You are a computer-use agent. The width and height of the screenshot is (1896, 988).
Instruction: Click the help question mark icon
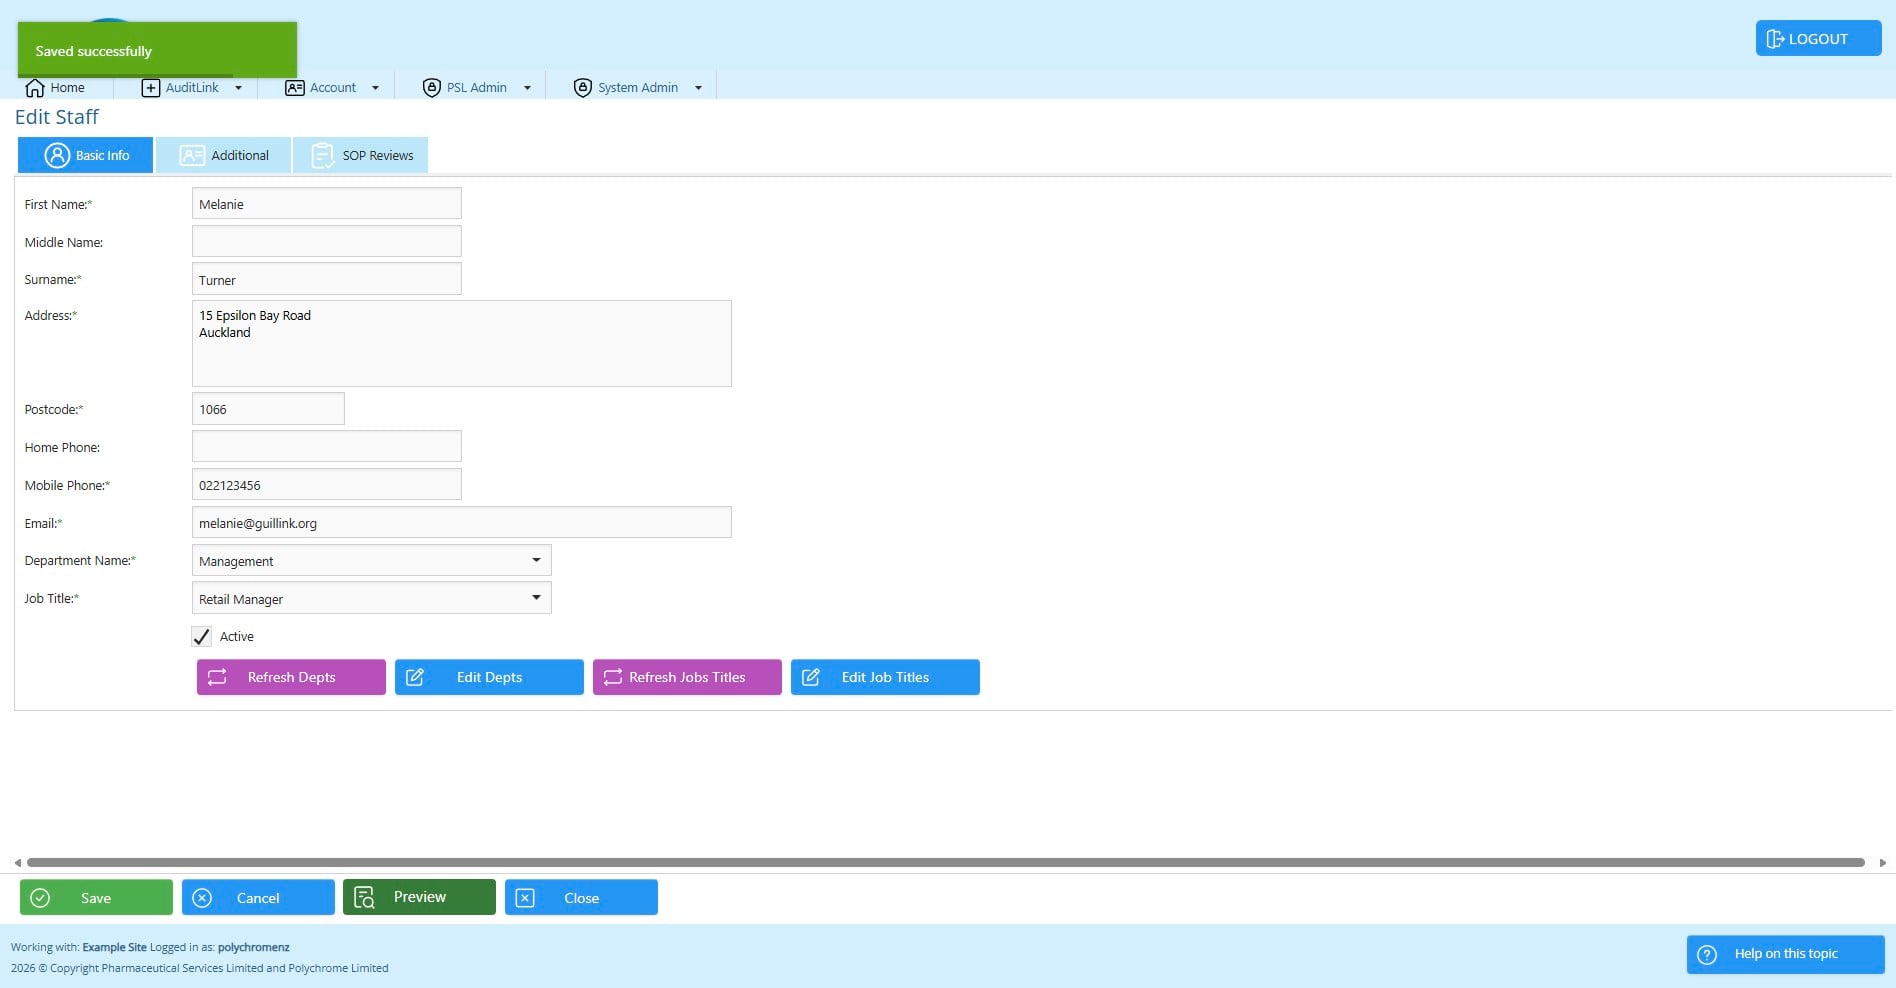click(1707, 954)
